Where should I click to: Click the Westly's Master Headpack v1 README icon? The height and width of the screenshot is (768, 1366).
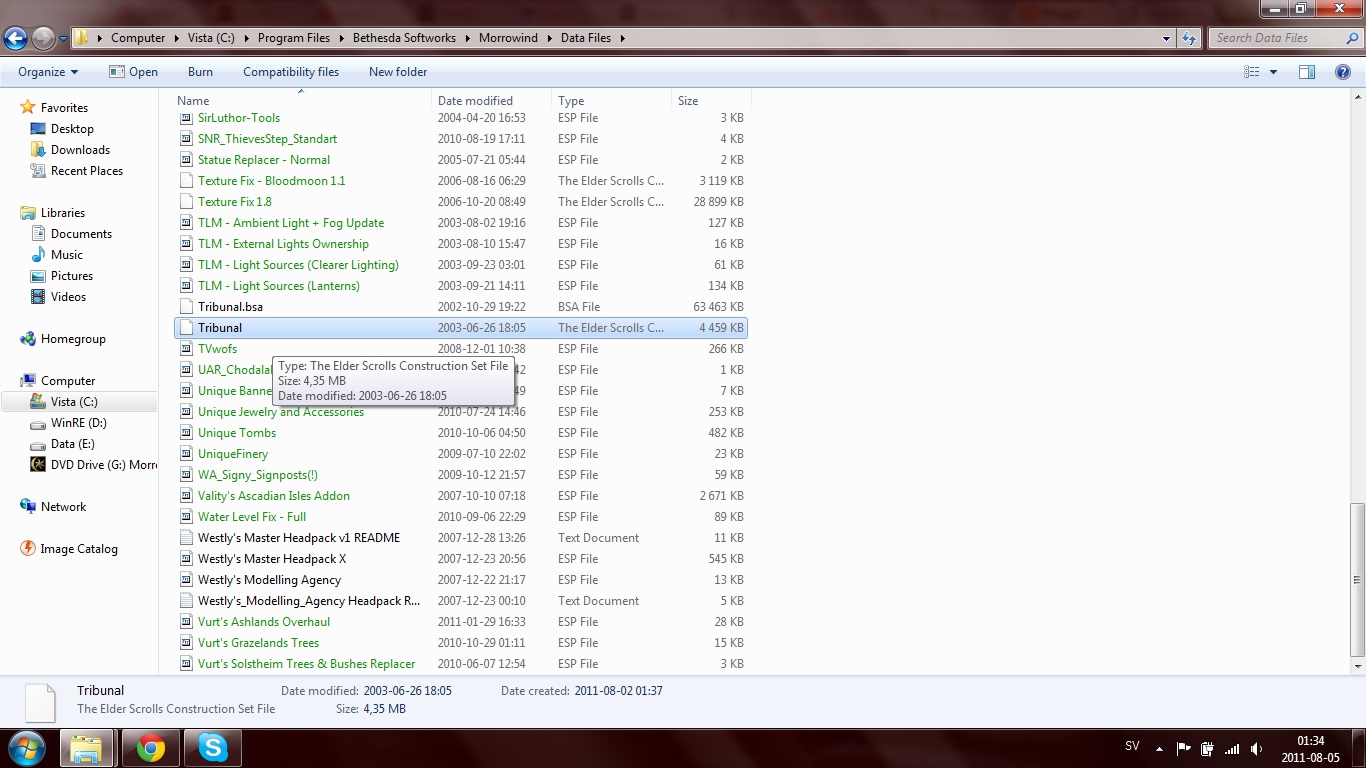coord(186,538)
